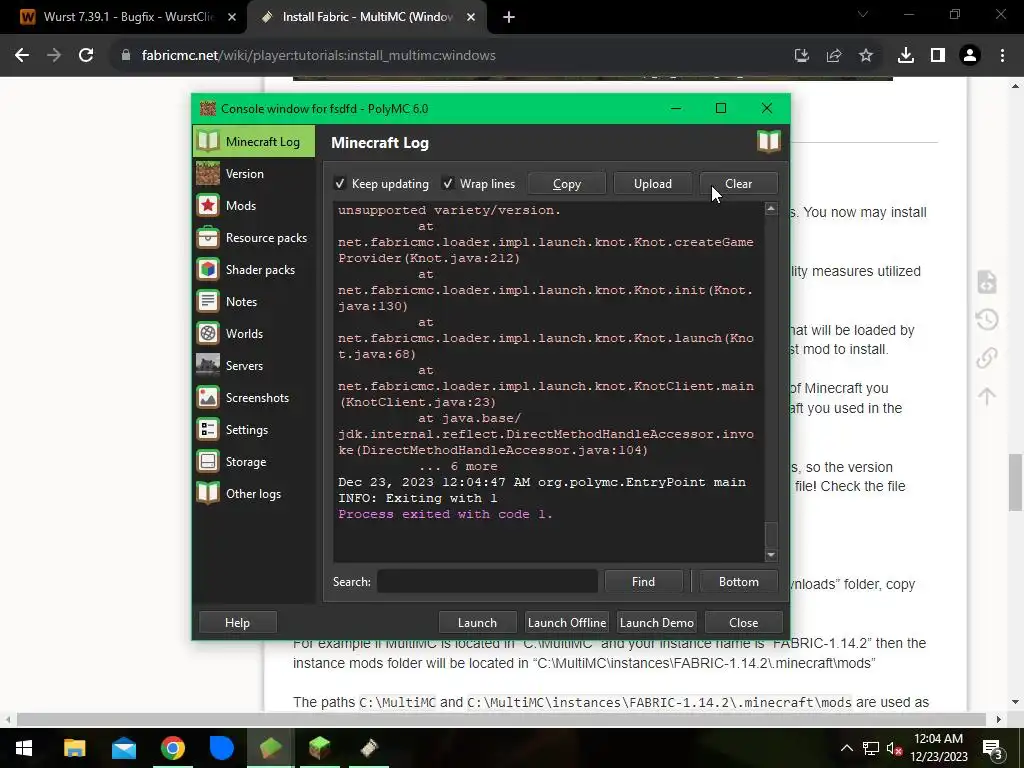Open the Chrome profile avatar
The width and height of the screenshot is (1024, 768).
(x=970, y=56)
